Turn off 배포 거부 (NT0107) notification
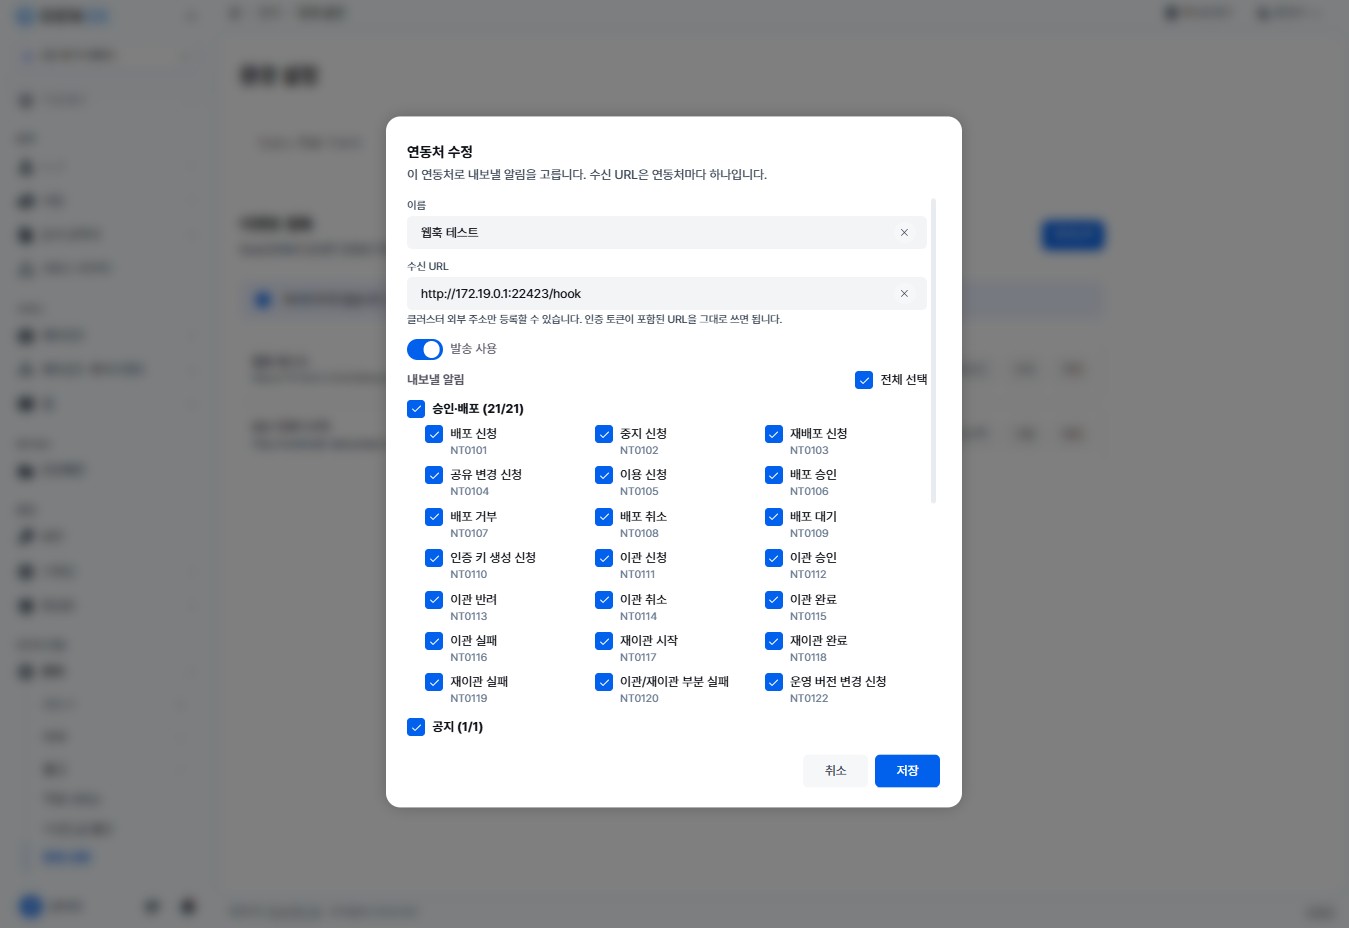The image size is (1349, 928). coord(434,517)
